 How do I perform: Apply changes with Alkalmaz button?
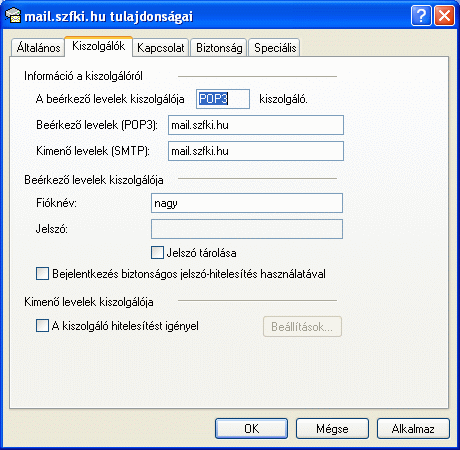pyautogui.click(x=413, y=429)
